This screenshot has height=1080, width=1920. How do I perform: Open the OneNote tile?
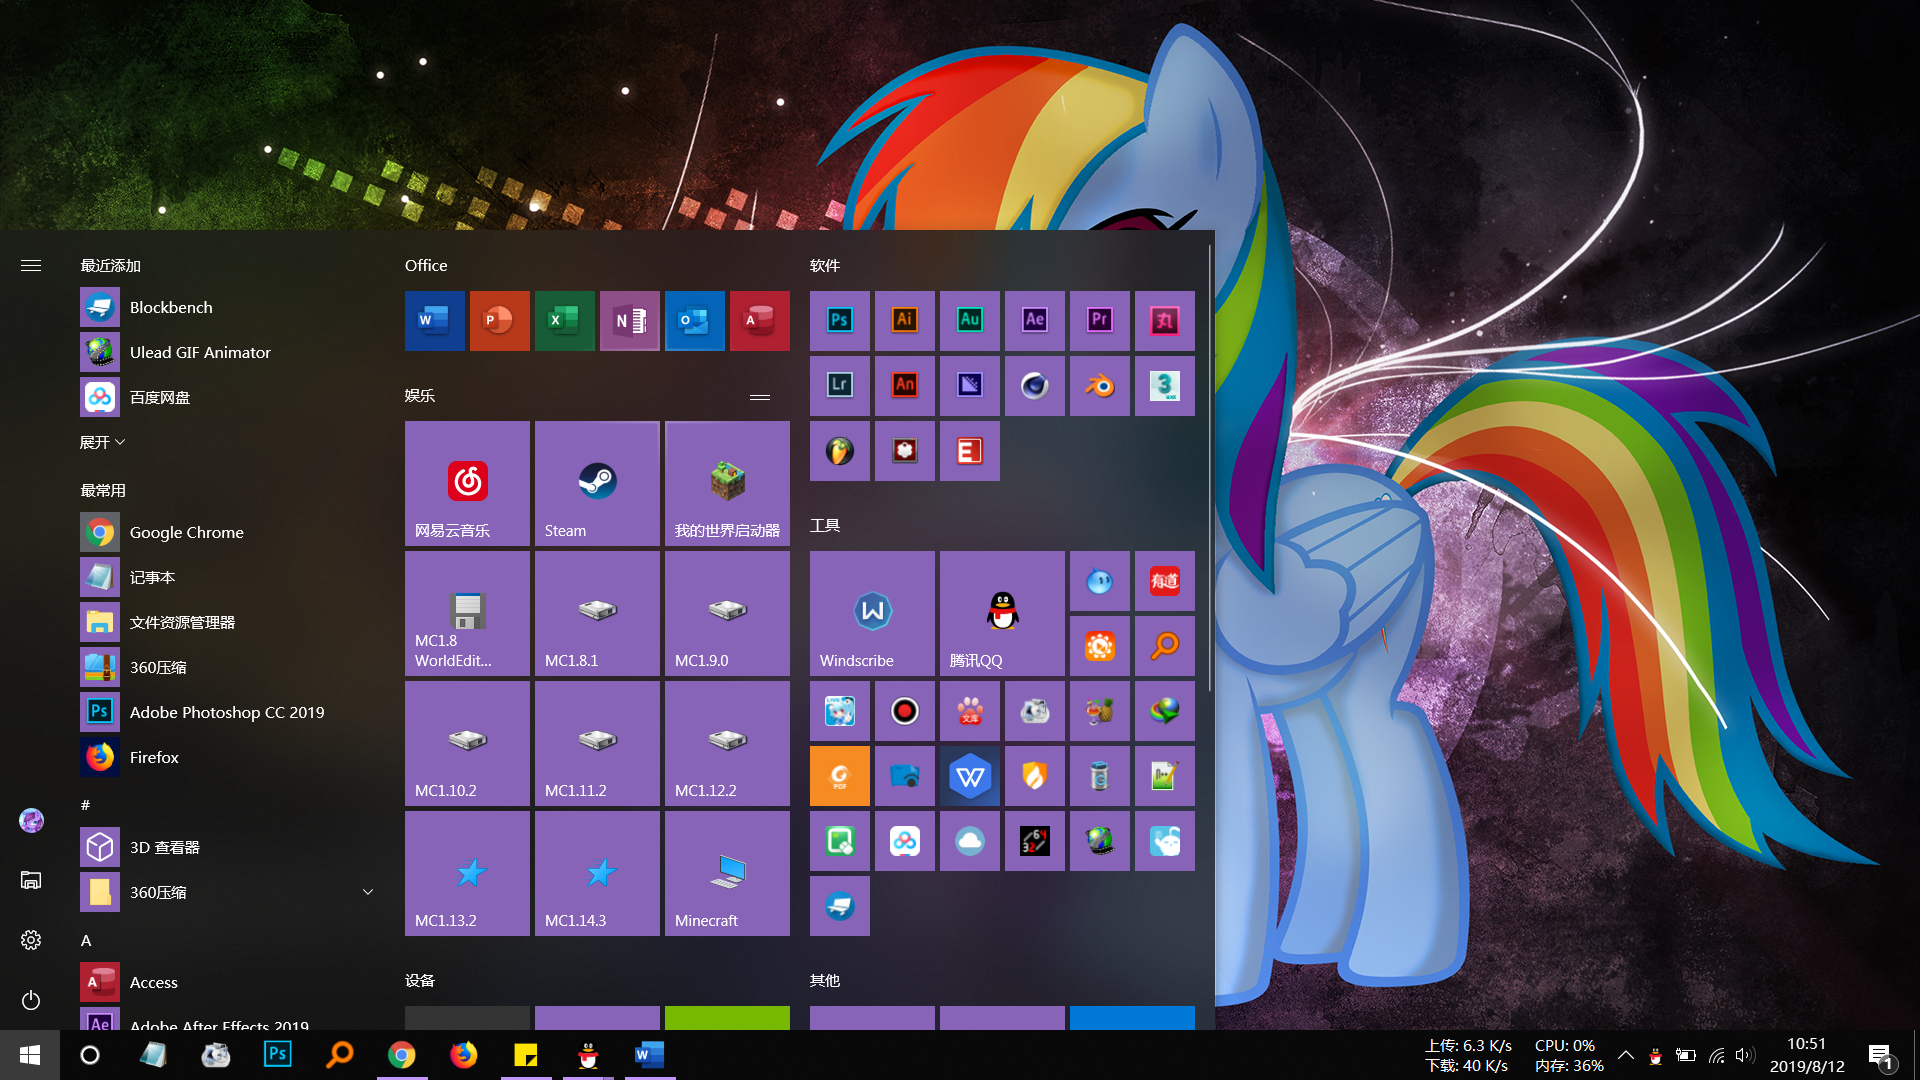click(629, 320)
